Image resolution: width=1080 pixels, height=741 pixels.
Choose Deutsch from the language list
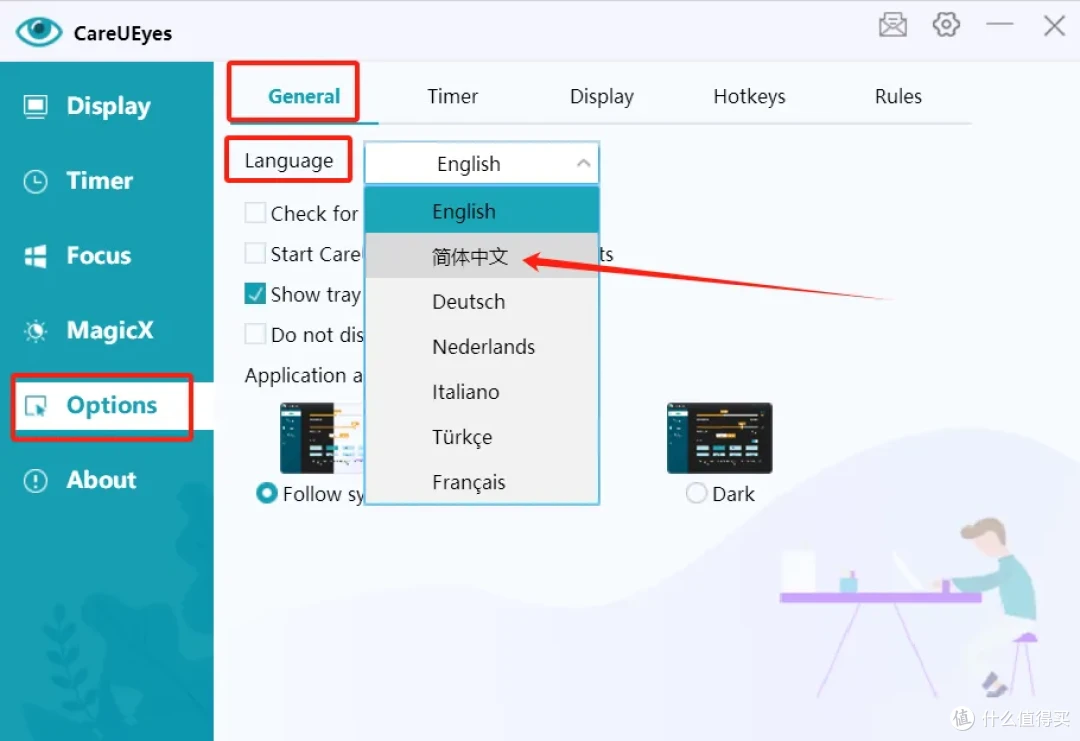[x=481, y=302]
